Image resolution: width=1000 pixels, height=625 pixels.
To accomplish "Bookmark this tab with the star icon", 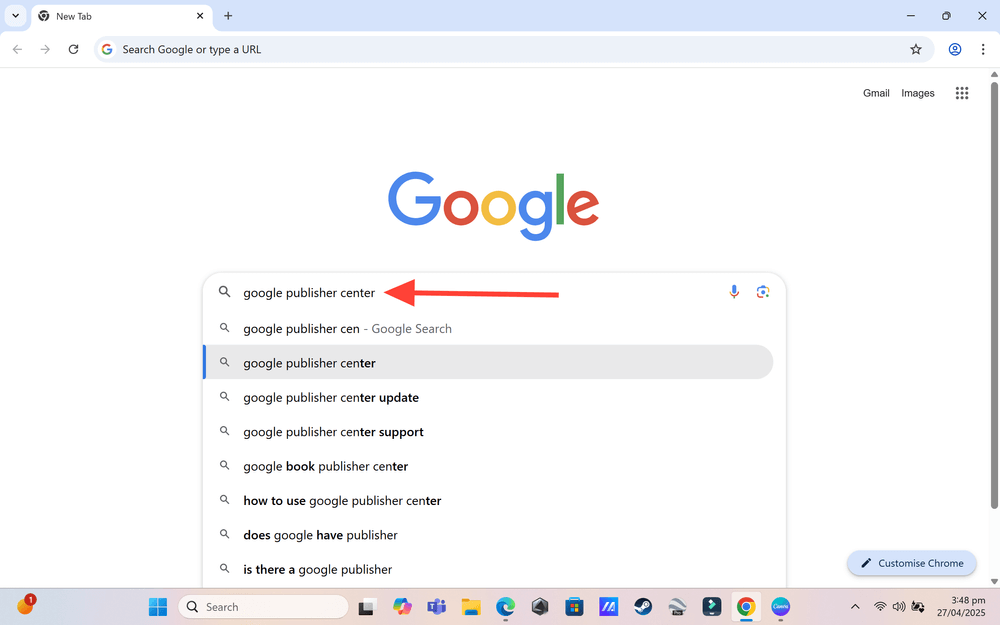I will click(916, 49).
